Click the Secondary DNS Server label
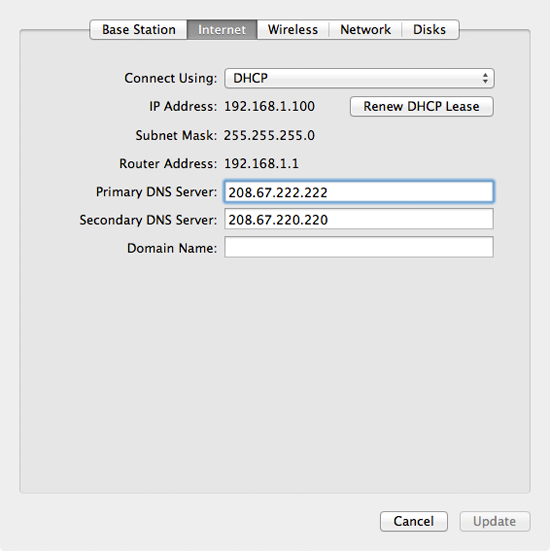 [x=148, y=220]
